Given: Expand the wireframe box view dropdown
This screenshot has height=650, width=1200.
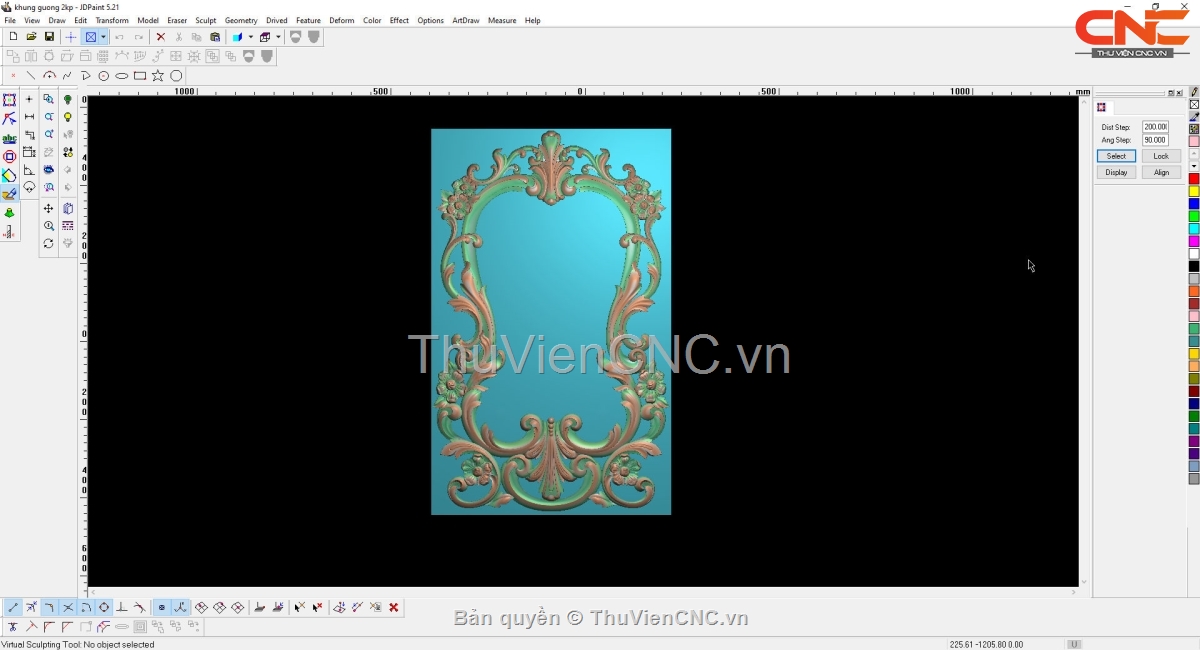Looking at the screenshot, I should [278, 37].
